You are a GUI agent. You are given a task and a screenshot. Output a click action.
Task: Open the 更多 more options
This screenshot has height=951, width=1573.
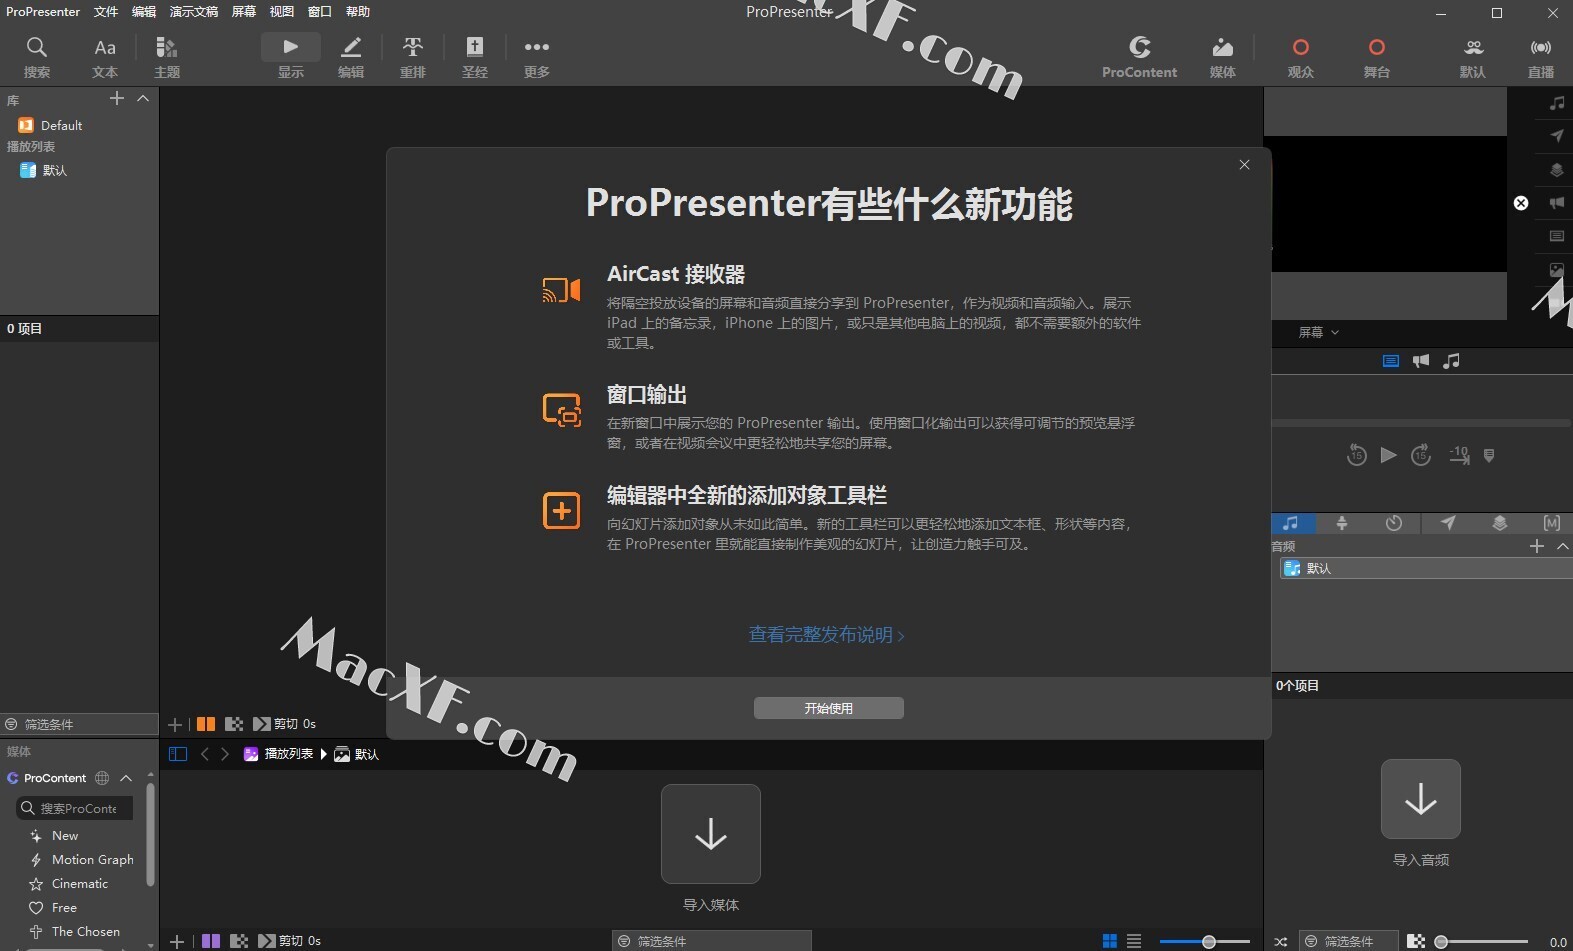537,57
